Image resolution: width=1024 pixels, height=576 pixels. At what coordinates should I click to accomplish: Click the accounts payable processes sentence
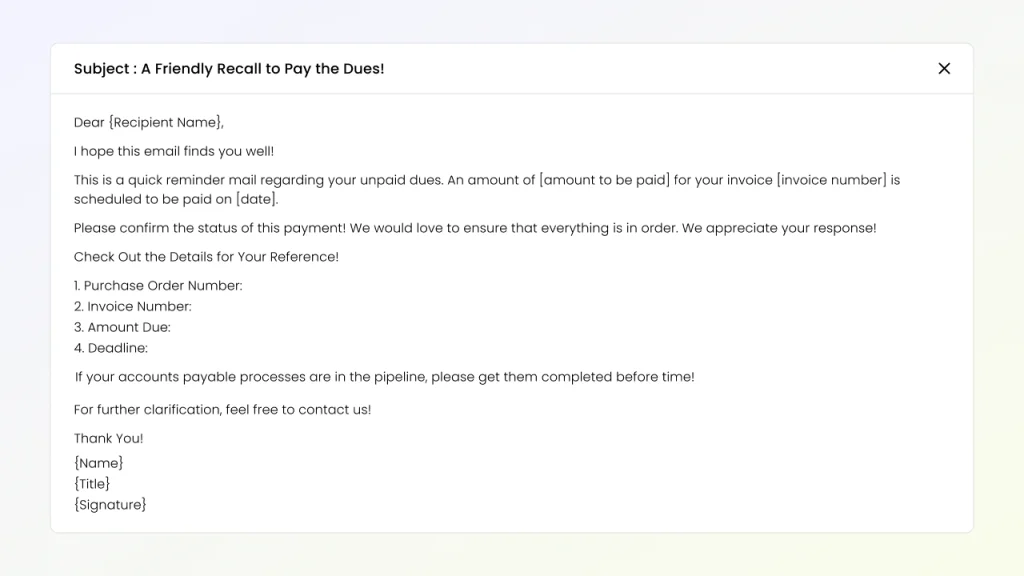tap(384, 378)
